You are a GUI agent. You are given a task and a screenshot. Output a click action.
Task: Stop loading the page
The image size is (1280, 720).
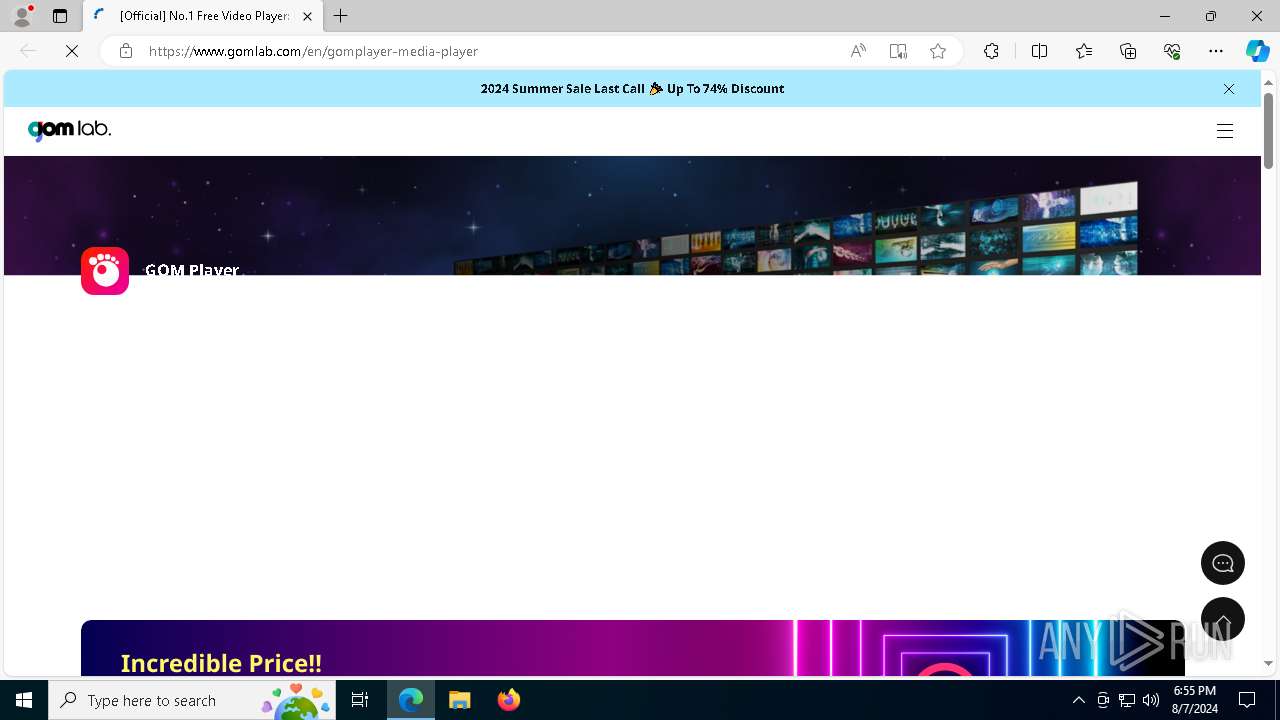coord(72,51)
